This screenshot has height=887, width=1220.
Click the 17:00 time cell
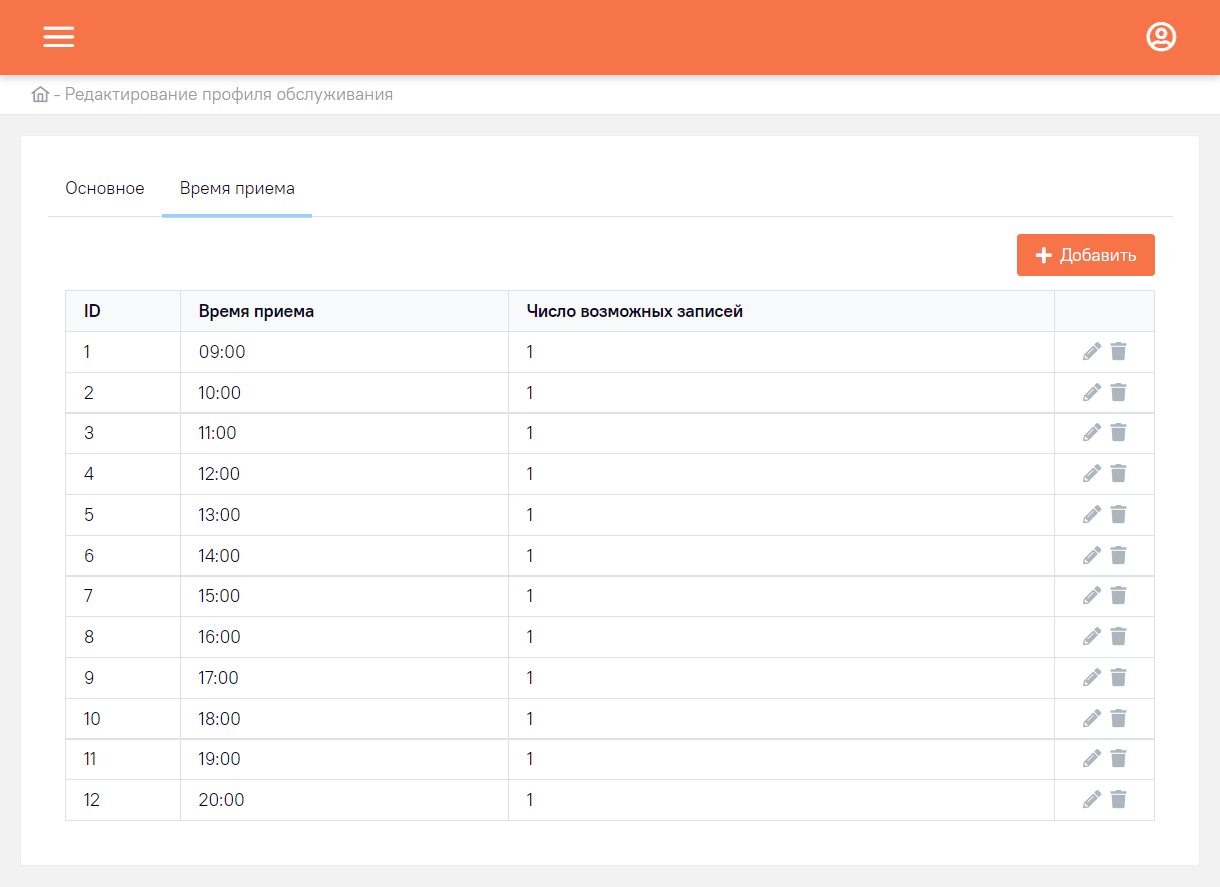344,678
